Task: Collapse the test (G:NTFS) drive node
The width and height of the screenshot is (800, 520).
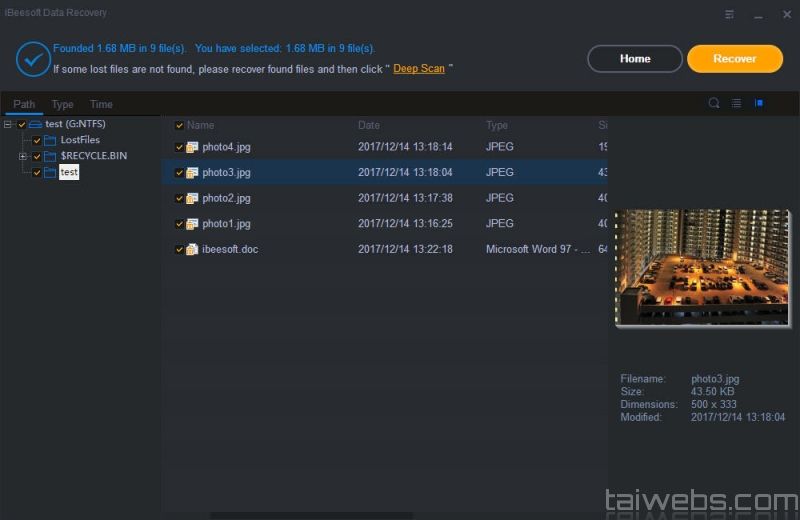Action: [8, 124]
